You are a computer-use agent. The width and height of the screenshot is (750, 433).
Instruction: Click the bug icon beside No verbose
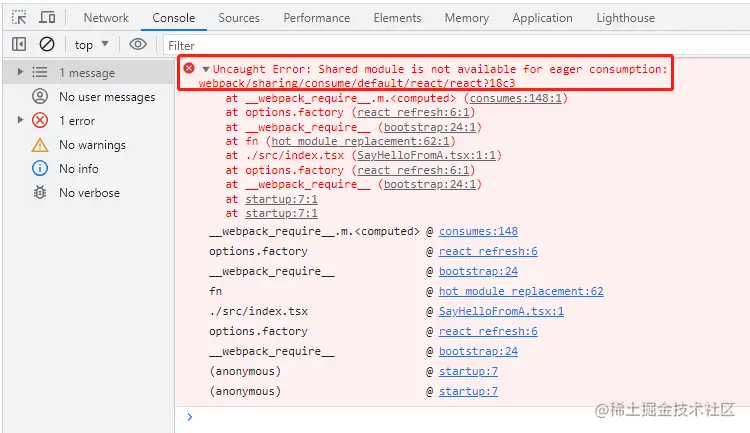(x=40, y=192)
